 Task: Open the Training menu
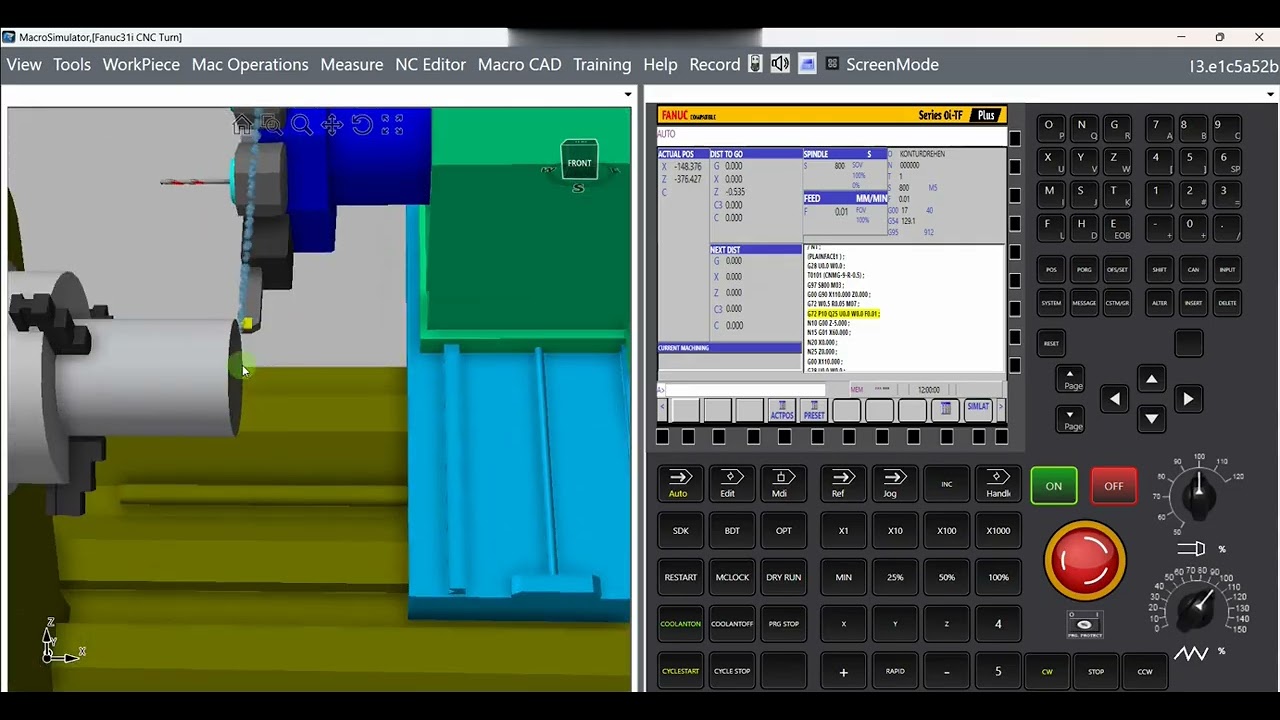pos(602,64)
